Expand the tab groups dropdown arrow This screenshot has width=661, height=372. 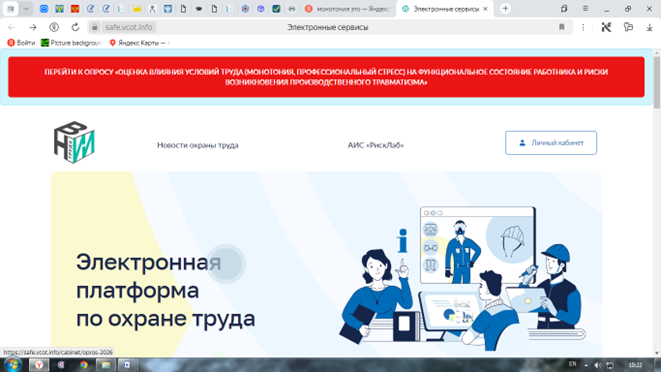pyautogui.click(x=26, y=8)
